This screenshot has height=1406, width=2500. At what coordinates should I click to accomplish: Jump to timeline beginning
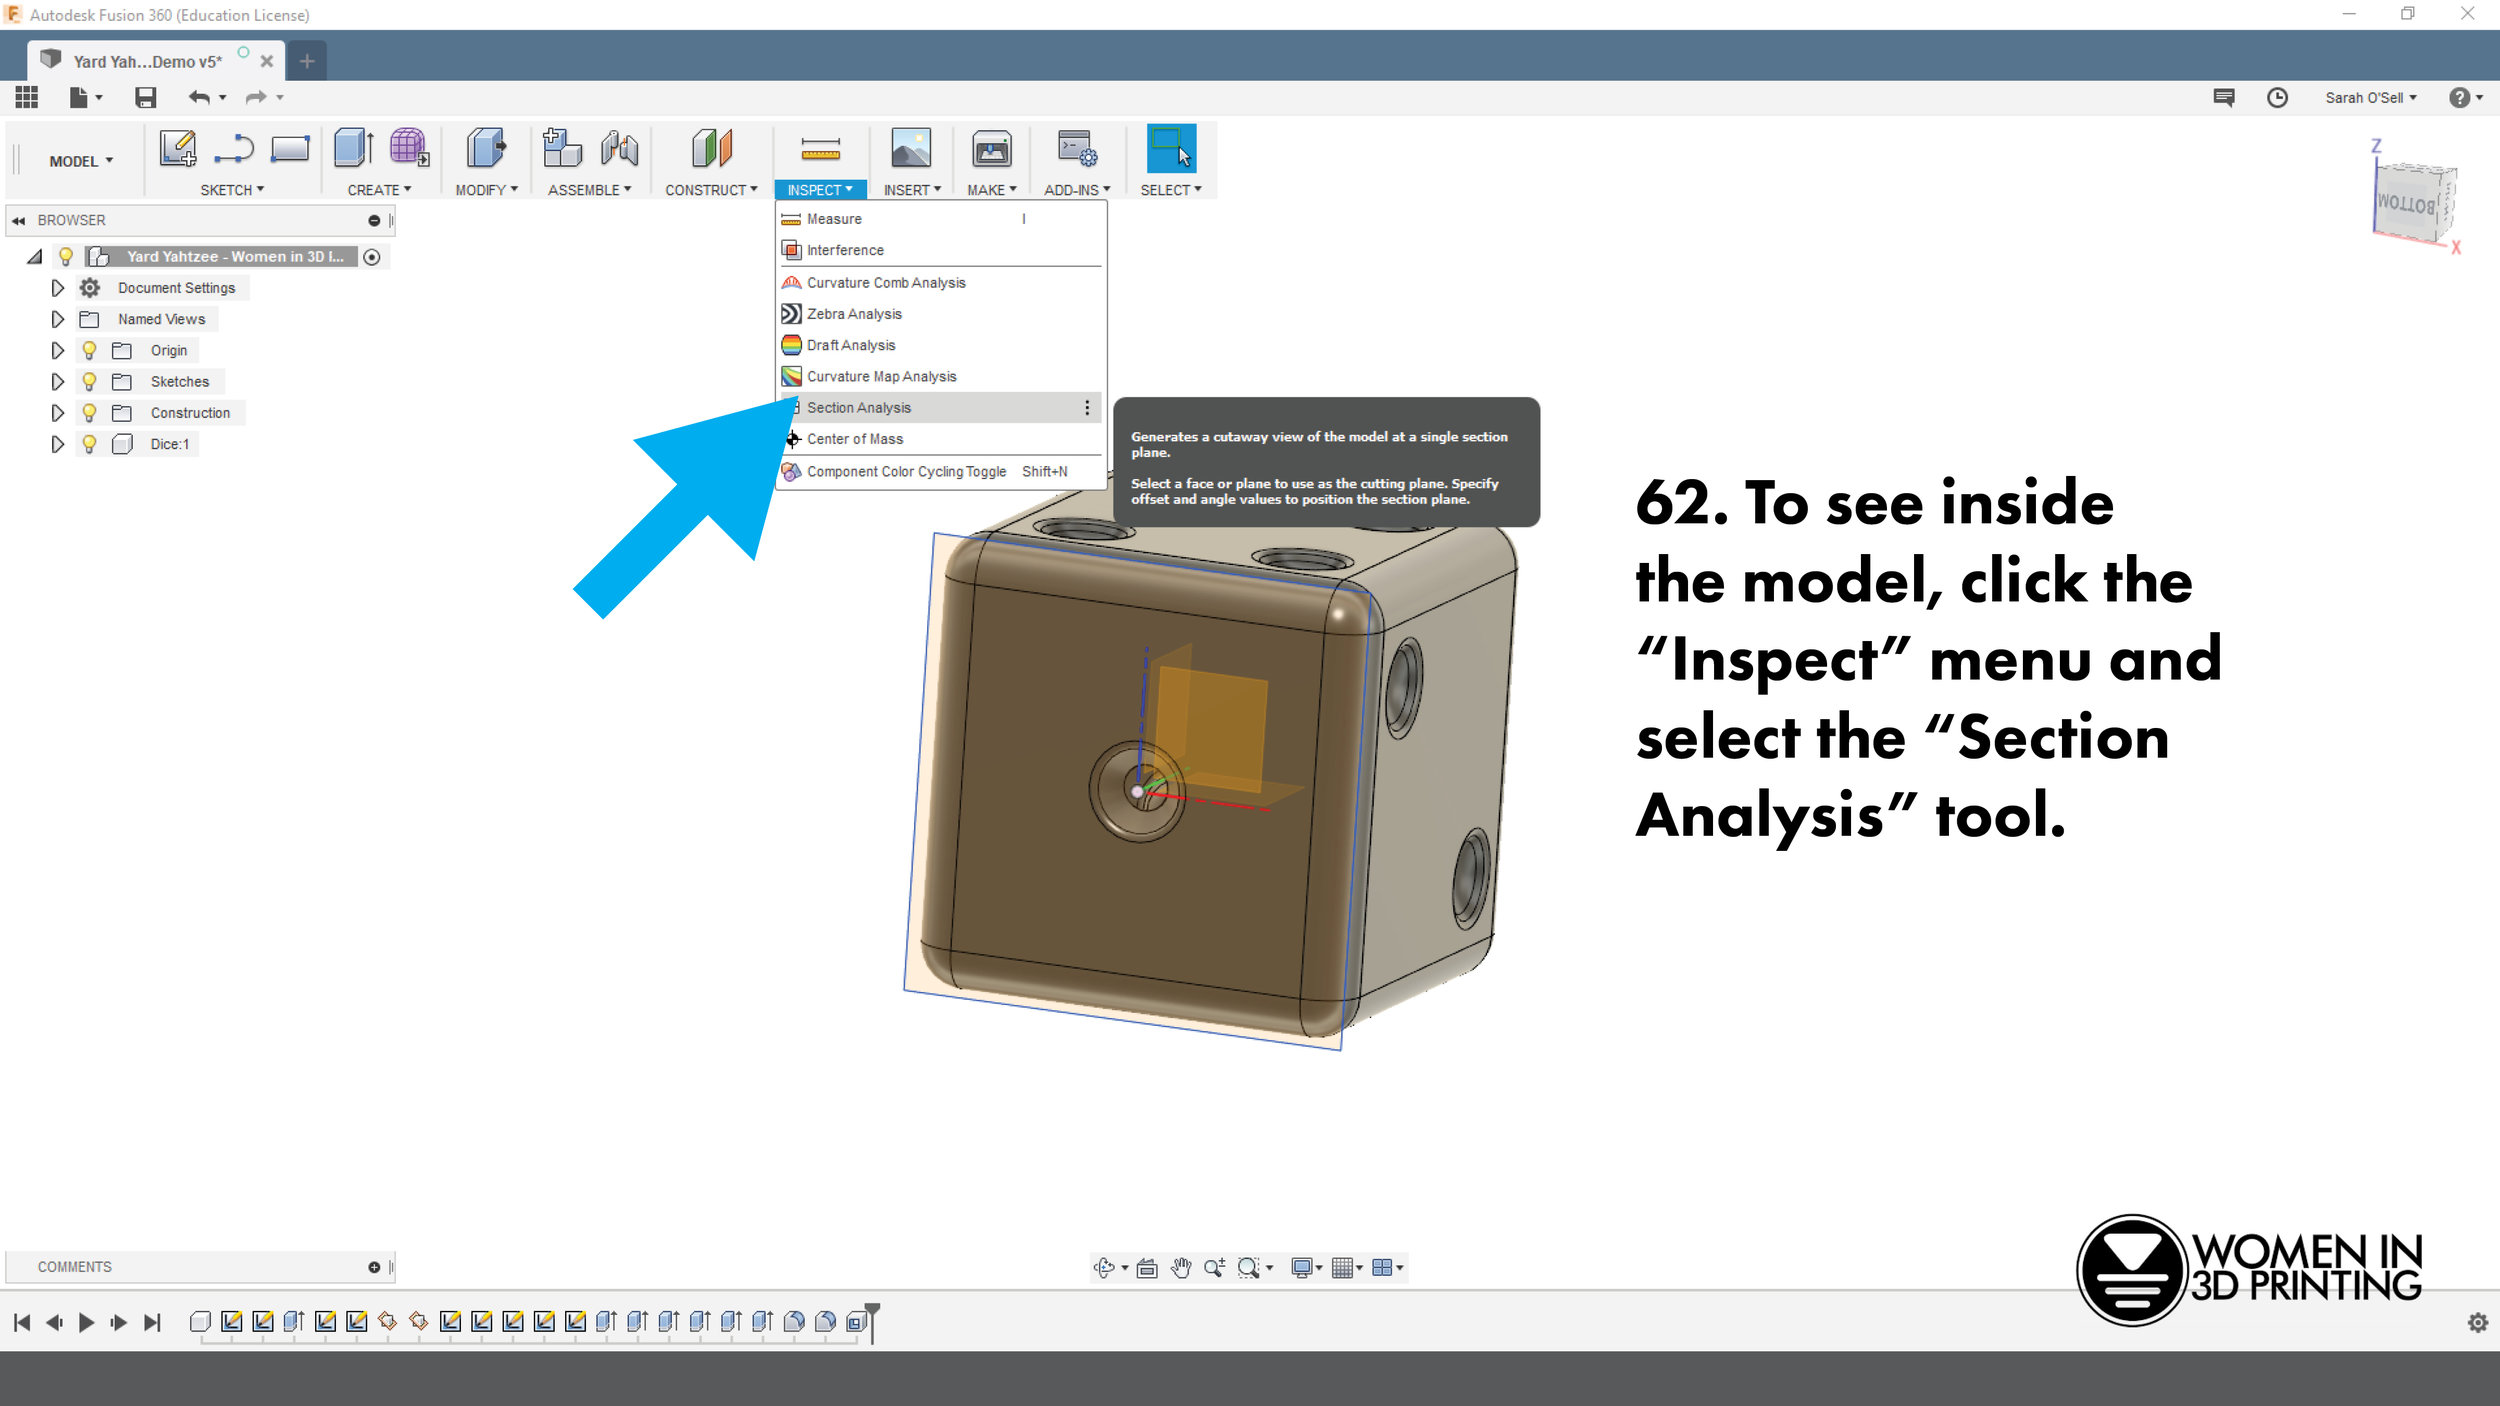pyautogui.click(x=22, y=1322)
